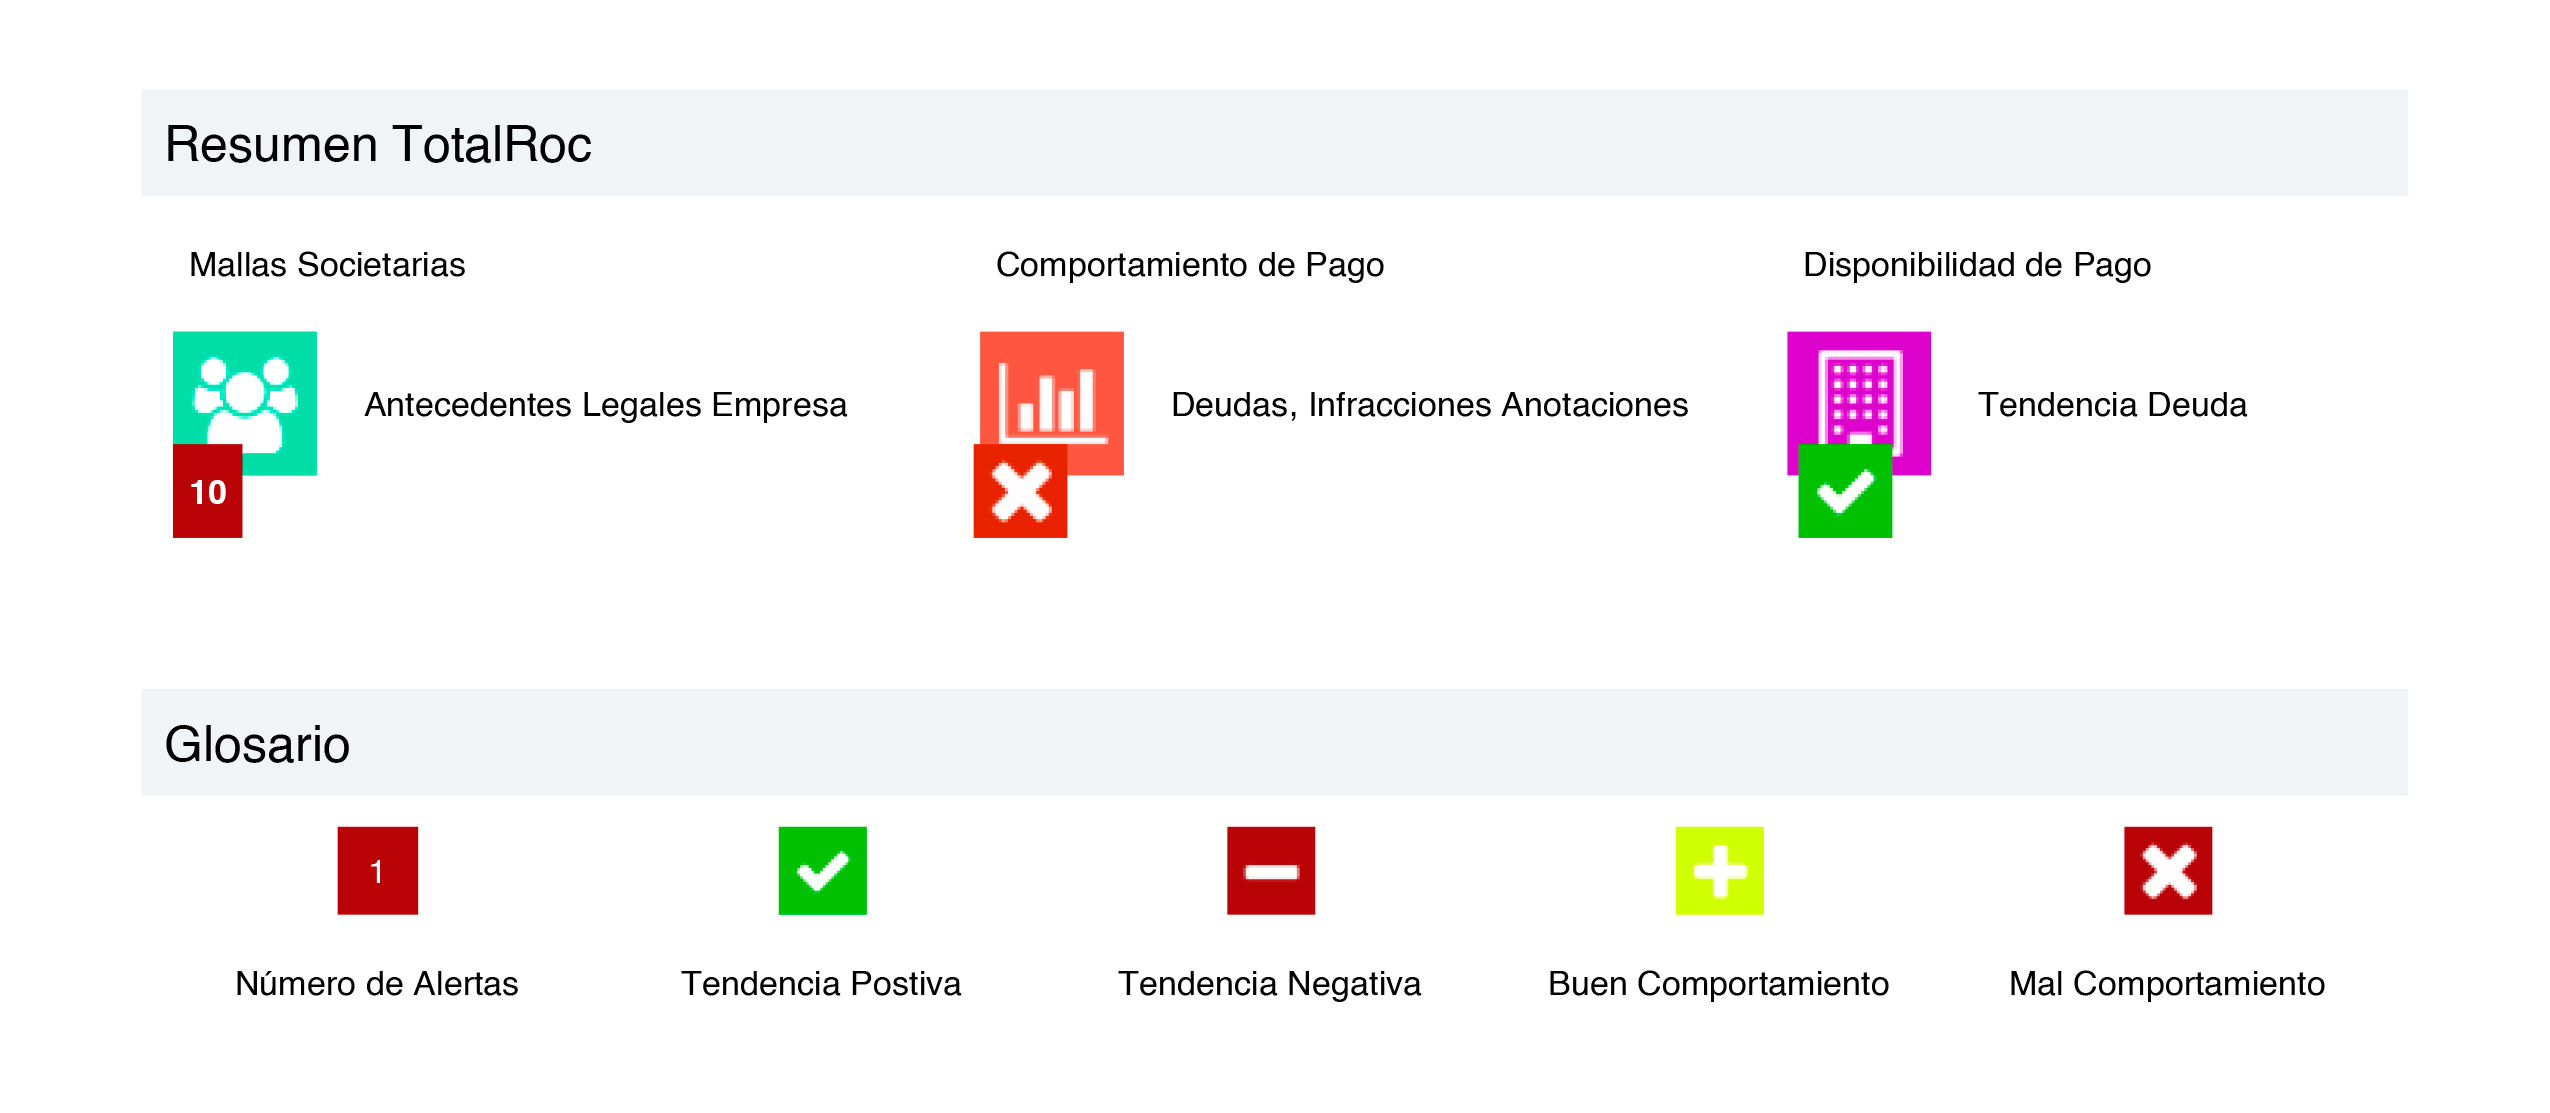Click the green checkmark badge on building icon

point(1845,491)
